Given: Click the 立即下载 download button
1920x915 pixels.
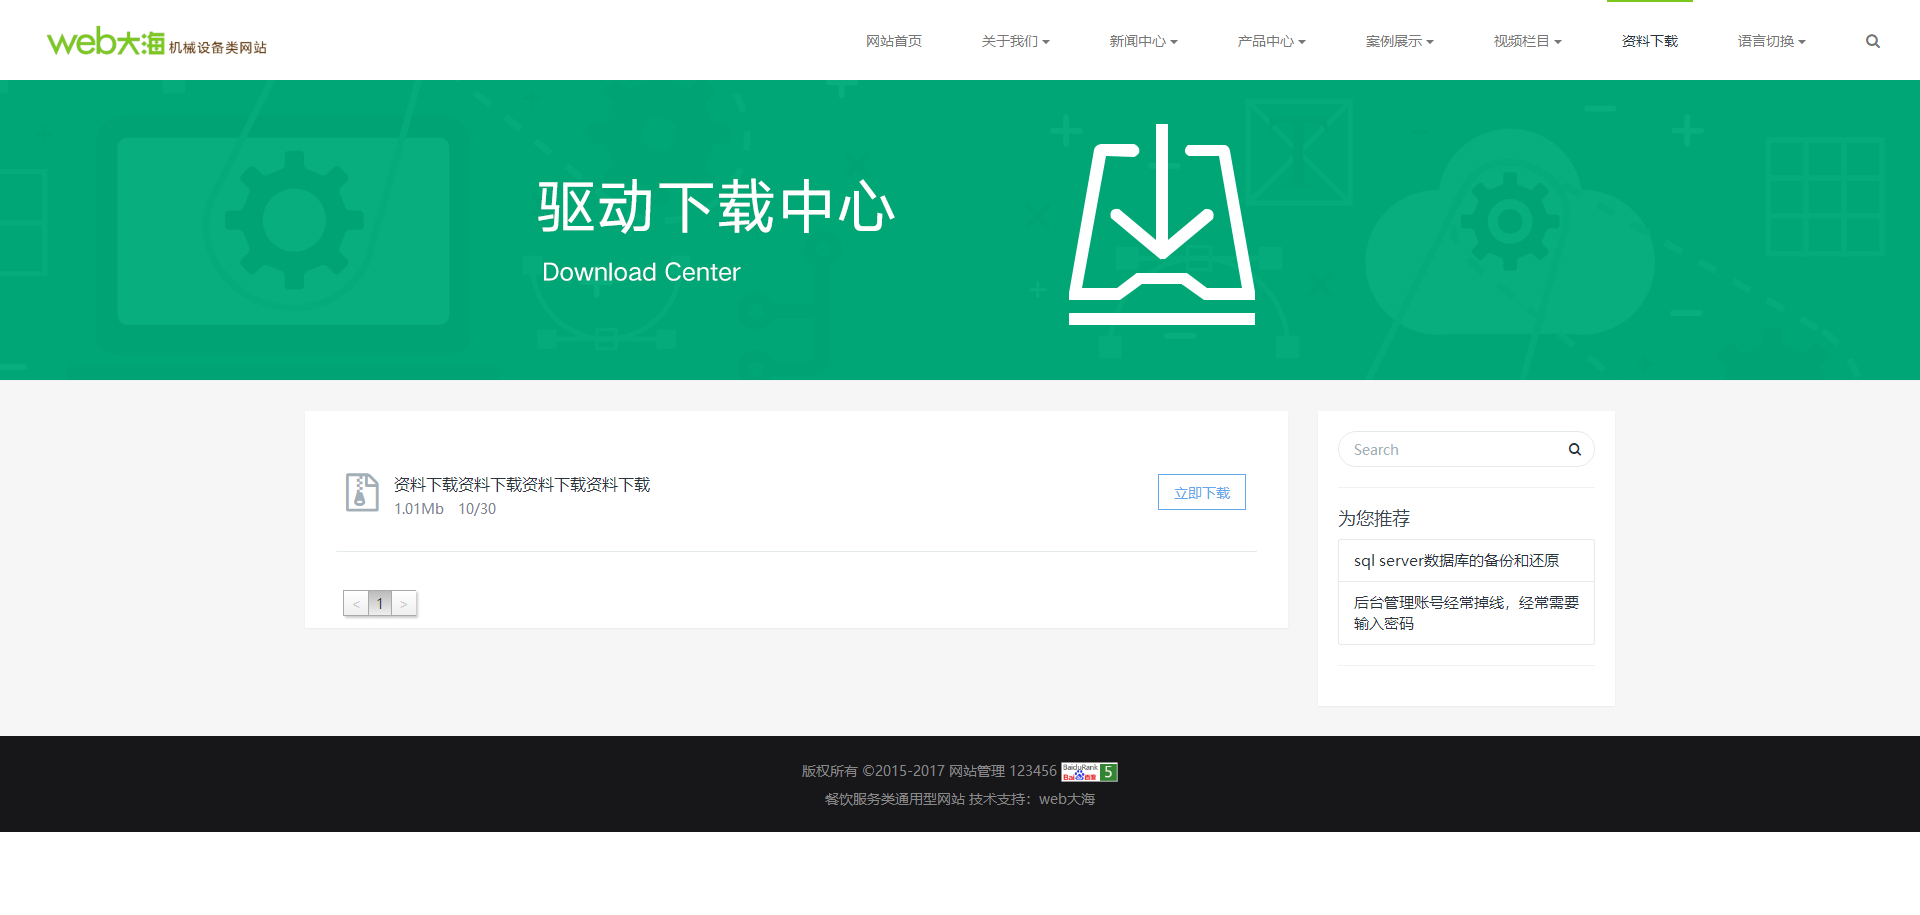Looking at the screenshot, I should [1202, 492].
